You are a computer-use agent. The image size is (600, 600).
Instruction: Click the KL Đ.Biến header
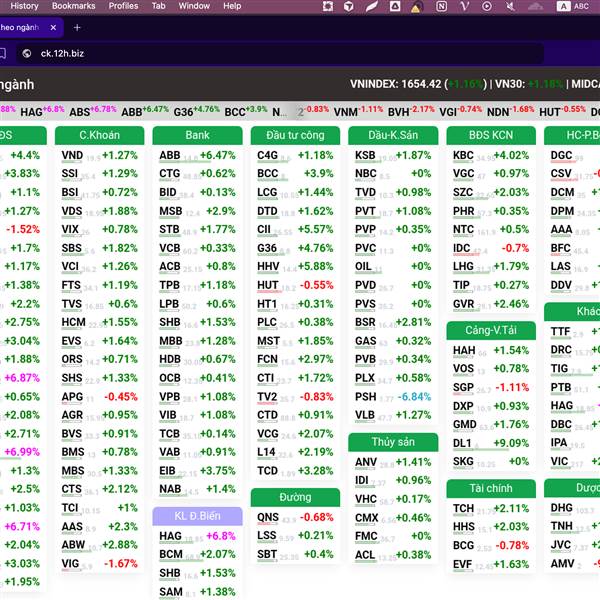[x=197, y=516]
